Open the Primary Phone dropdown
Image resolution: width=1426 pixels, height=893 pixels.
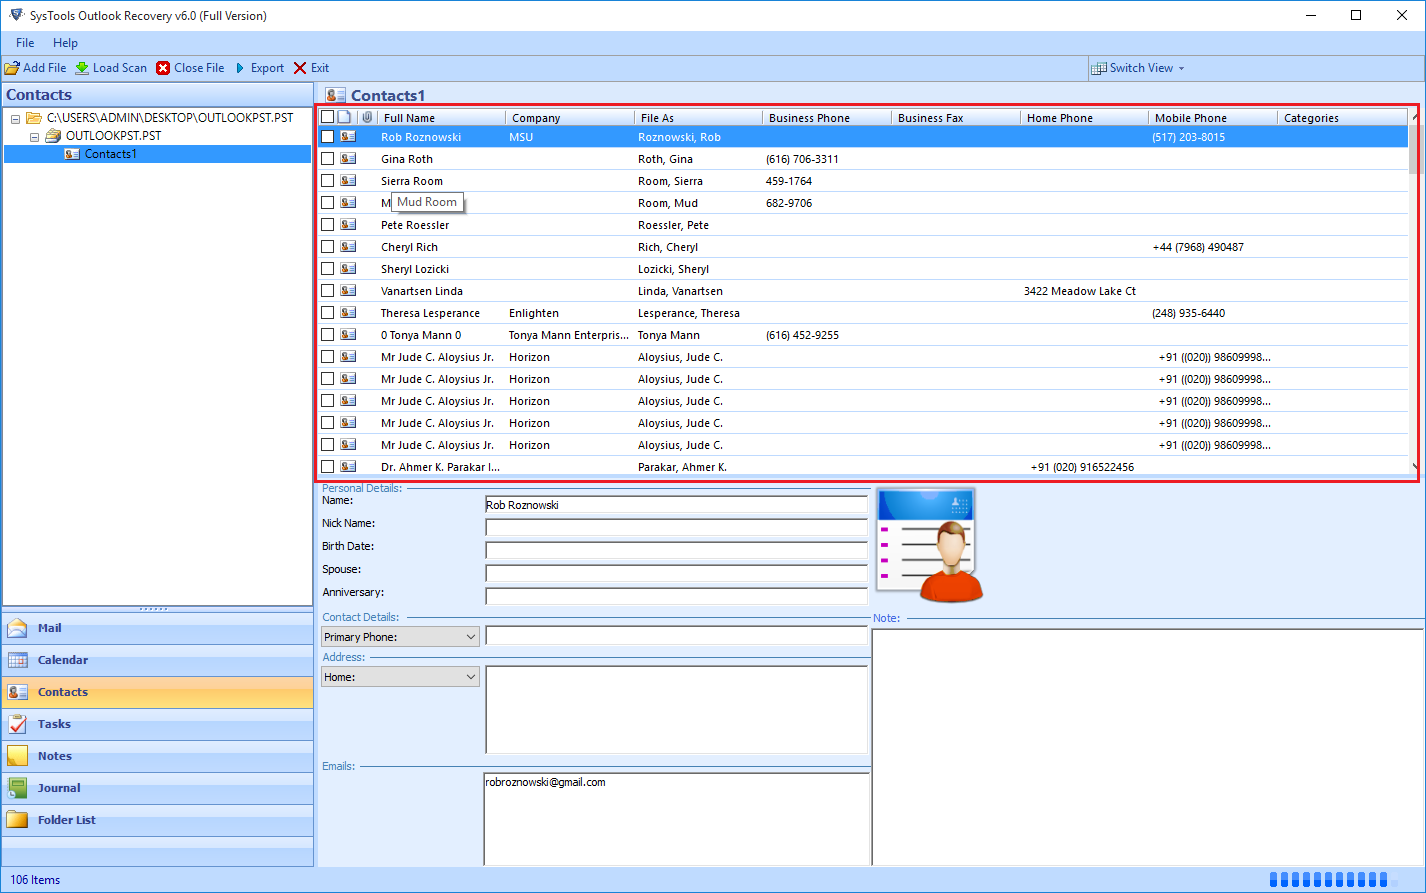pyautogui.click(x=400, y=637)
